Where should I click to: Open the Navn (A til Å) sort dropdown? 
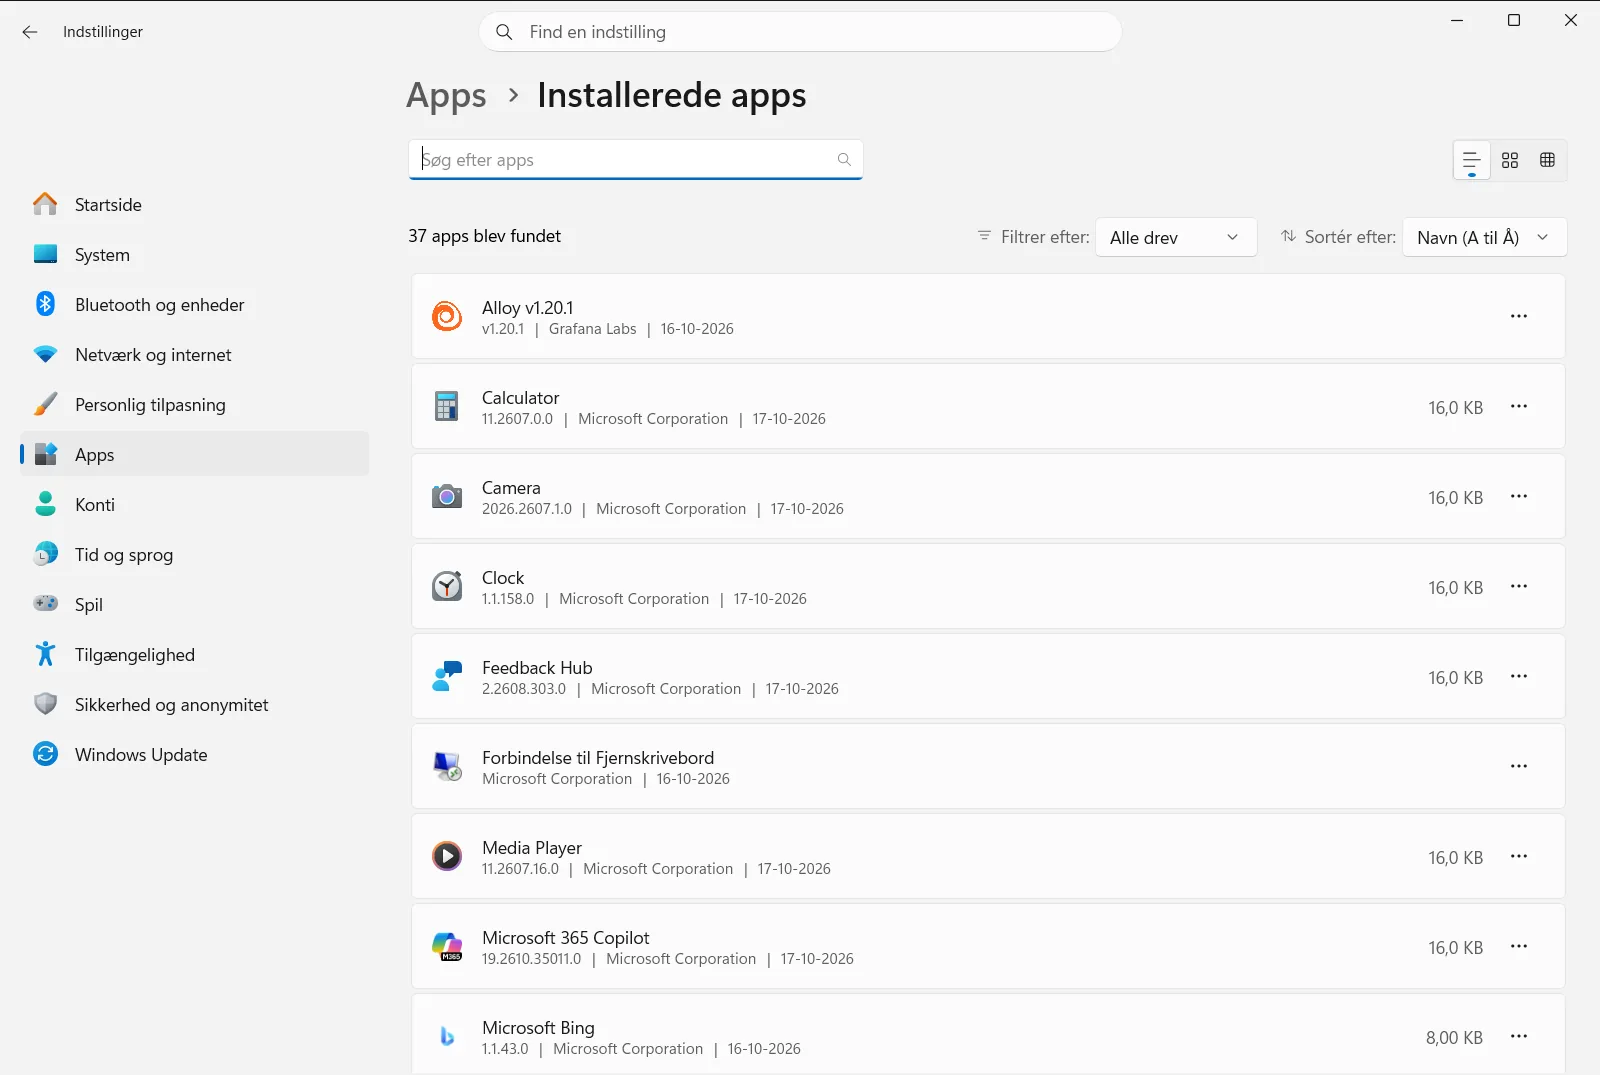pyautogui.click(x=1484, y=238)
